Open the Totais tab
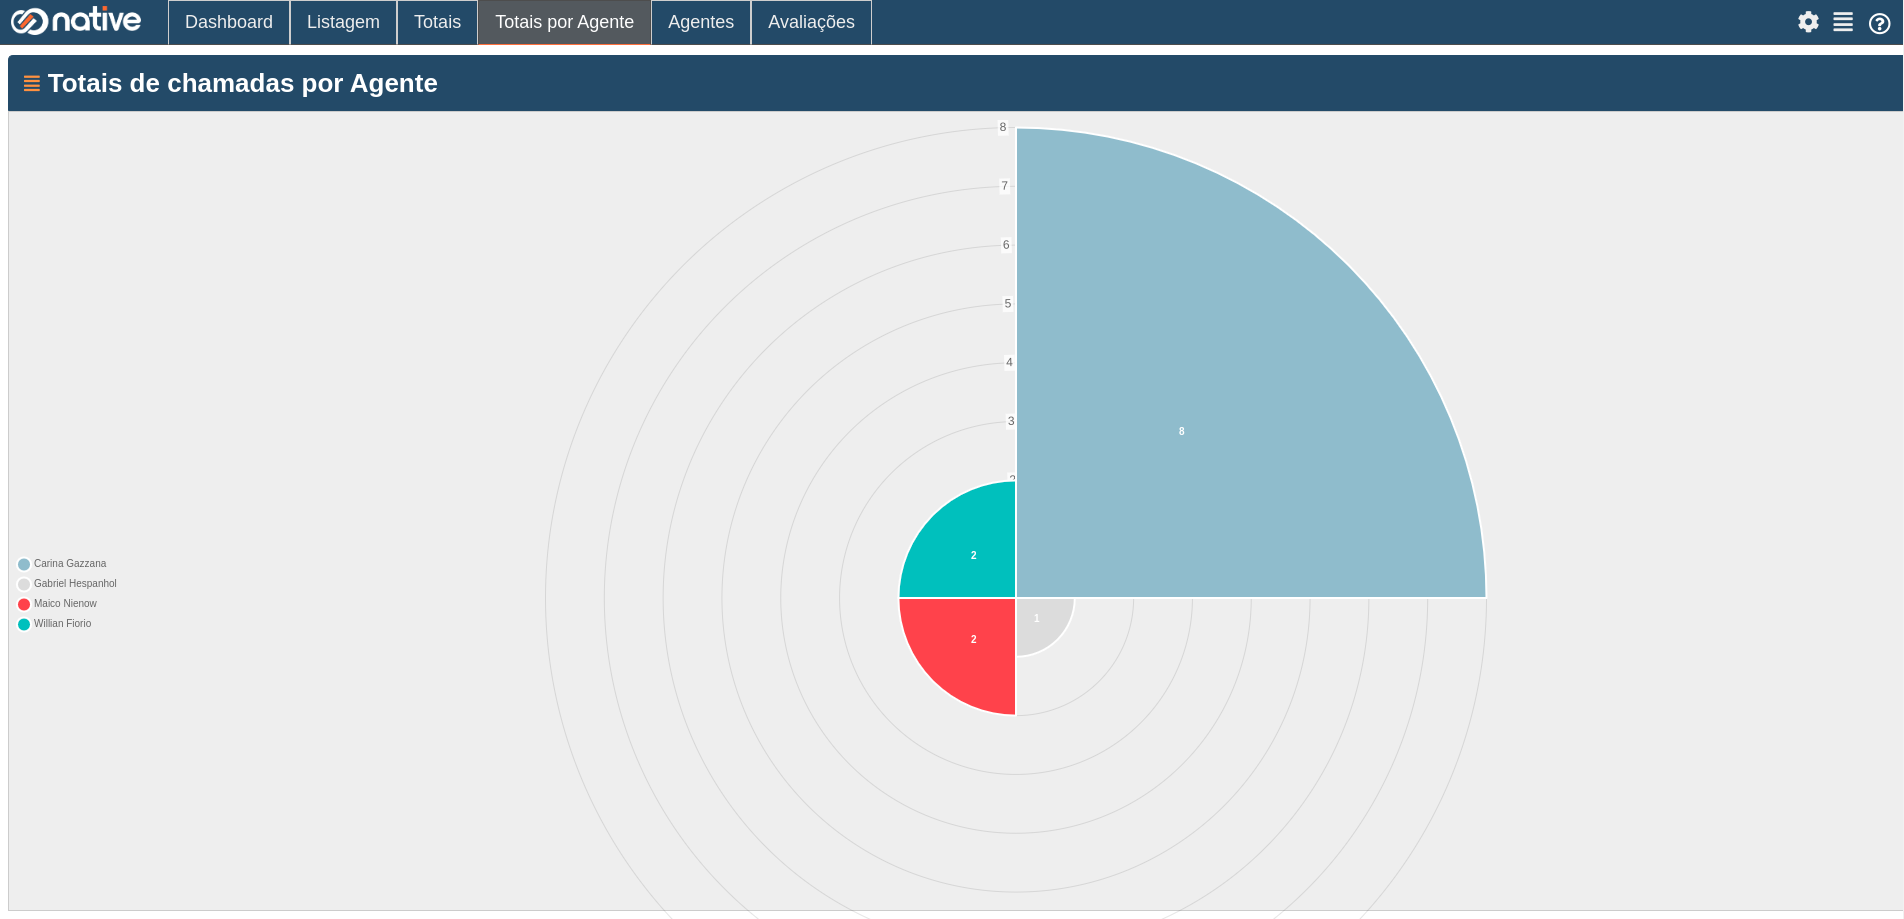1904x919 pixels. [437, 22]
